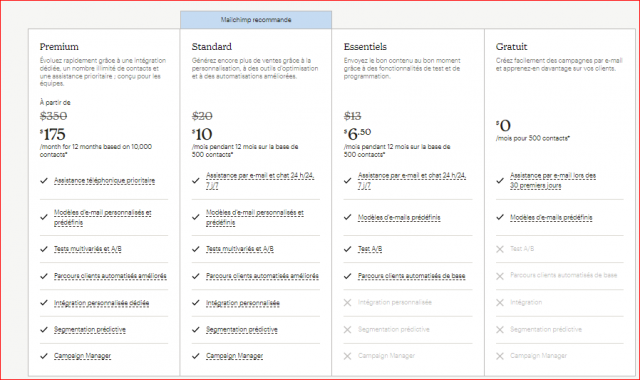Click checkmark beside Gratuit 'Modèles d'e-mails prédéfinis'
This screenshot has width=640, height=380.
tap(500, 217)
